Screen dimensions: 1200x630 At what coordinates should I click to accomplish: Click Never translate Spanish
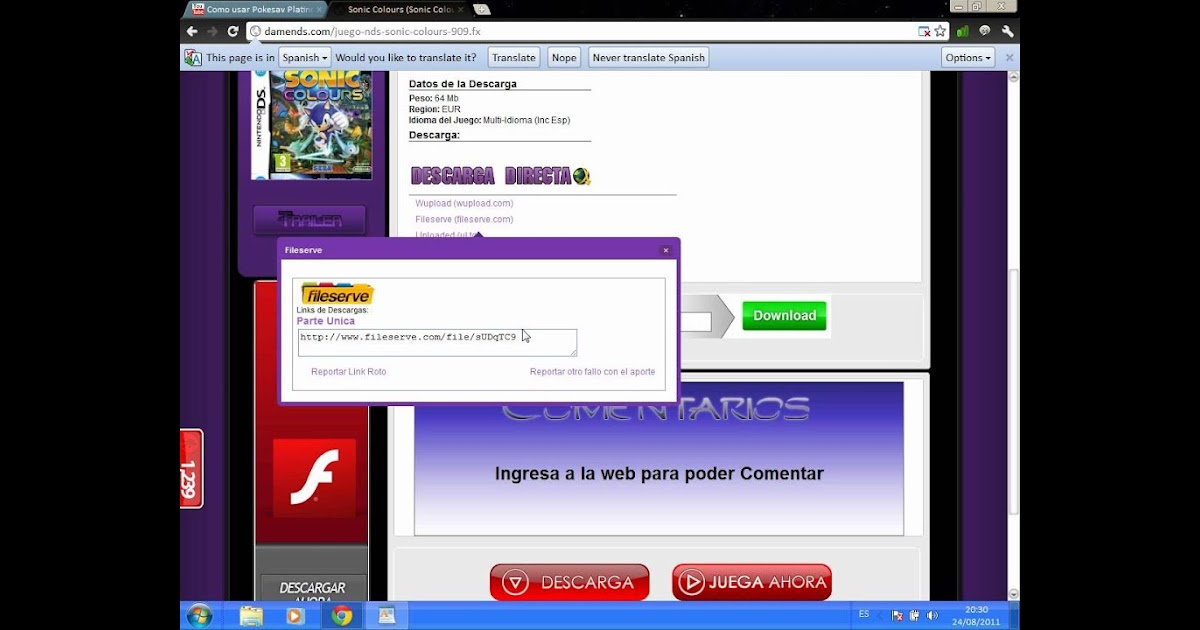click(x=648, y=58)
